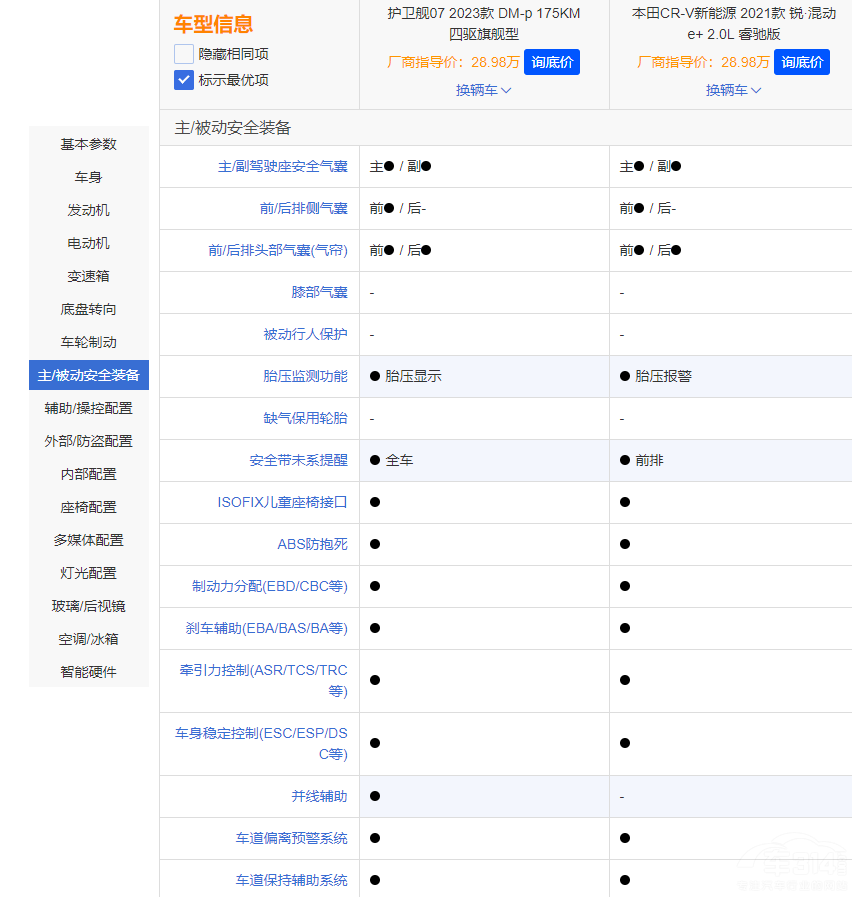Expand 换辆车 dropdown for 本田CR-V
852x897 pixels.
point(734,90)
